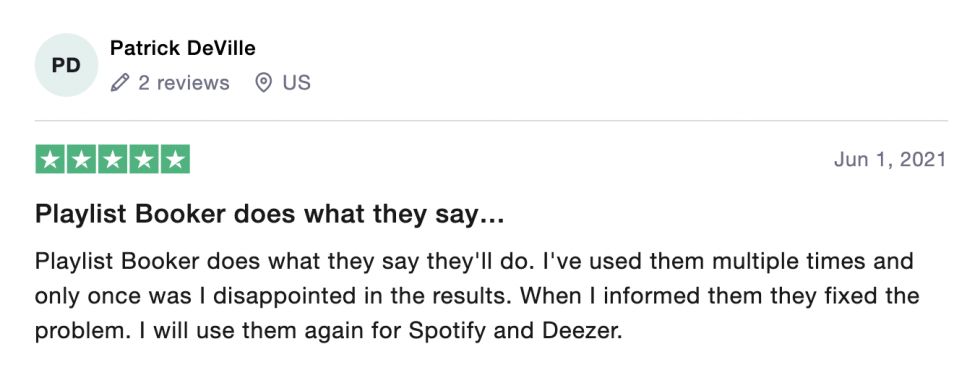Click the second green star
This screenshot has height=370, width=980.
point(81,159)
